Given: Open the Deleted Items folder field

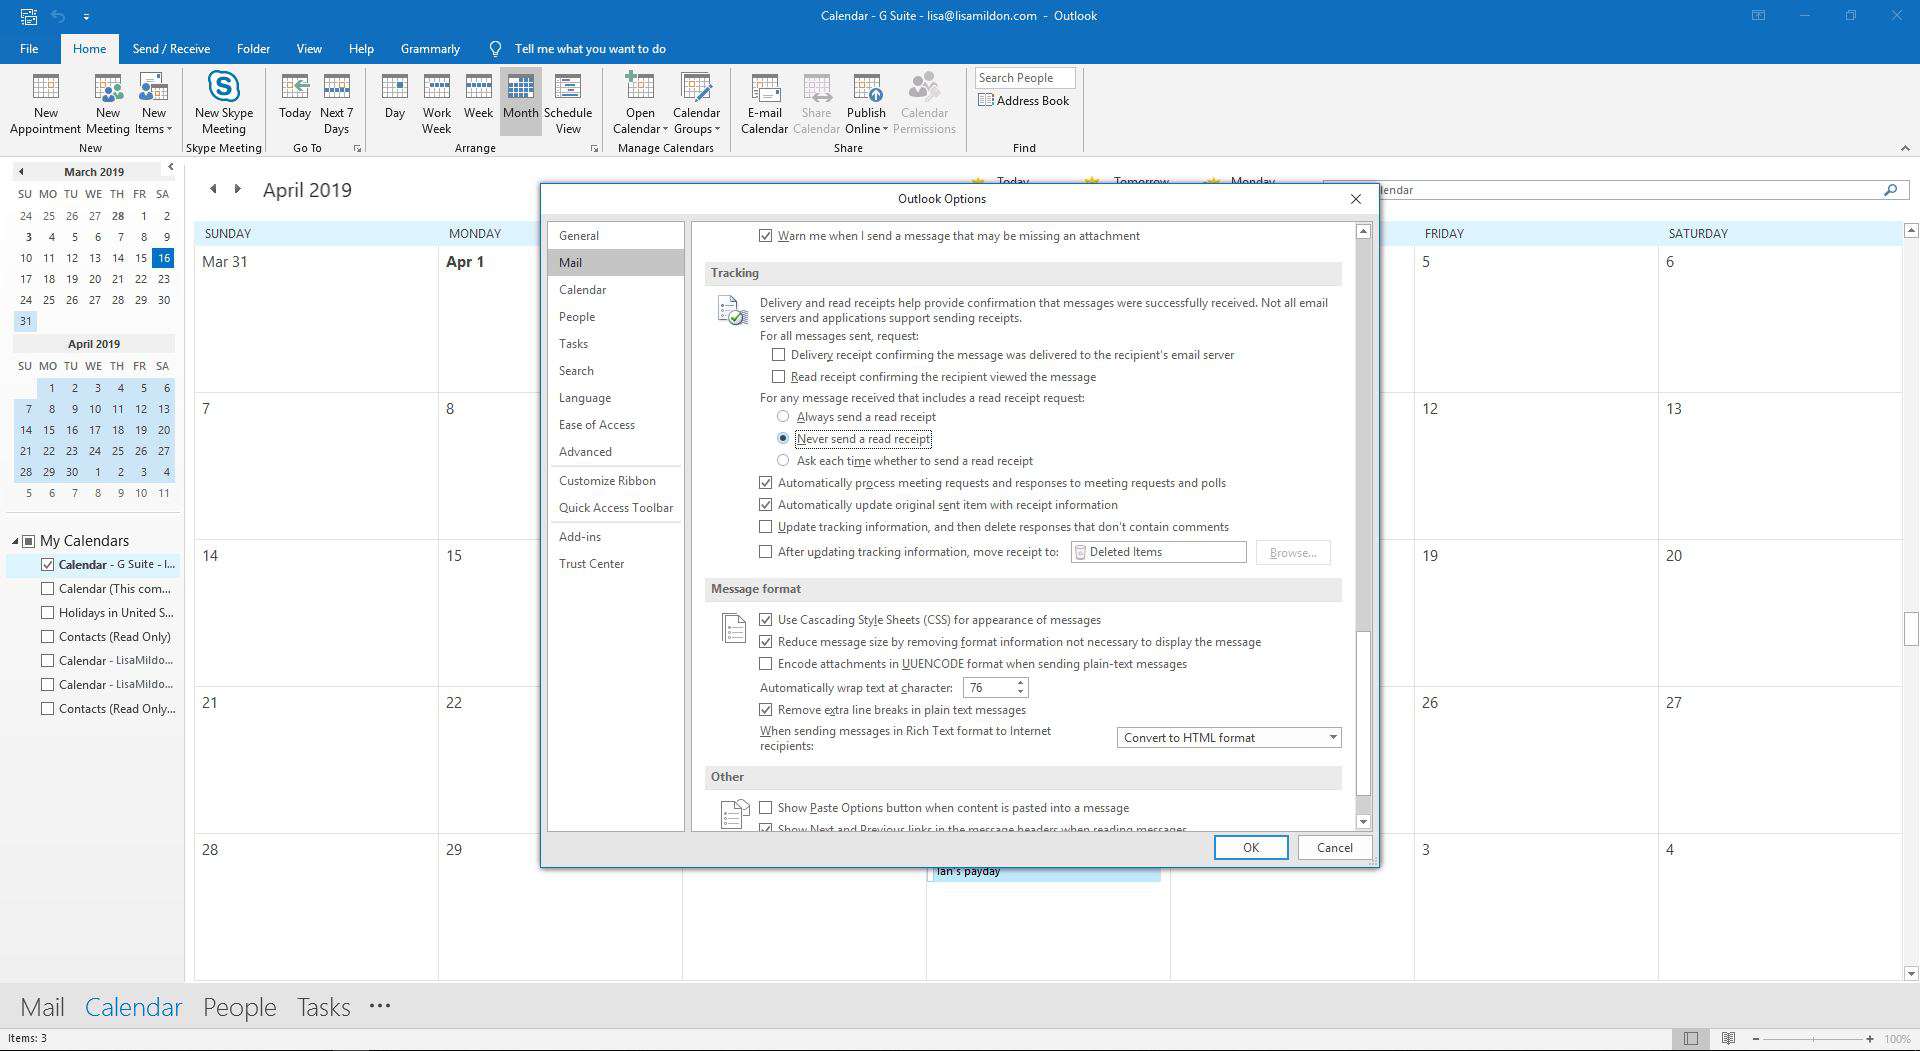Looking at the screenshot, I should tap(1158, 552).
